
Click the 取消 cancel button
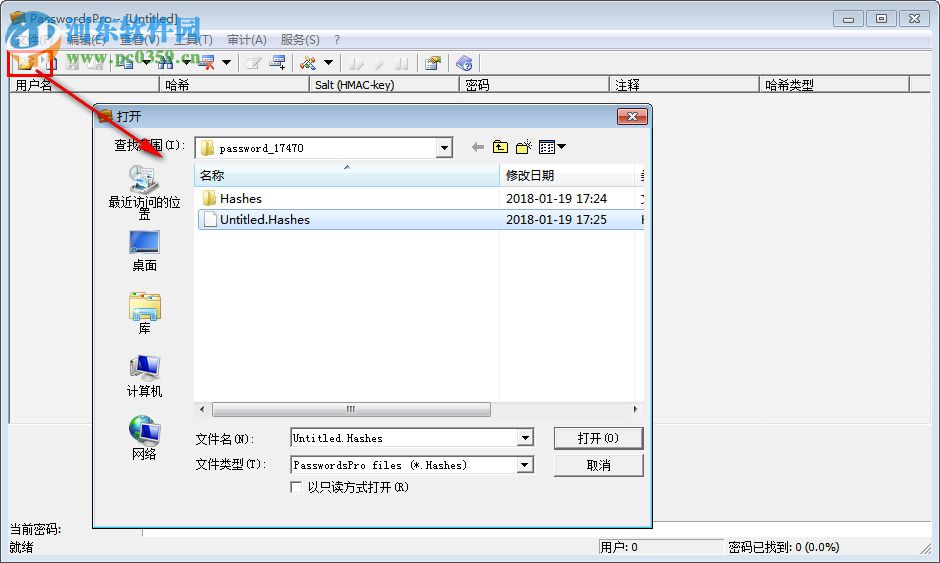click(x=598, y=465)
